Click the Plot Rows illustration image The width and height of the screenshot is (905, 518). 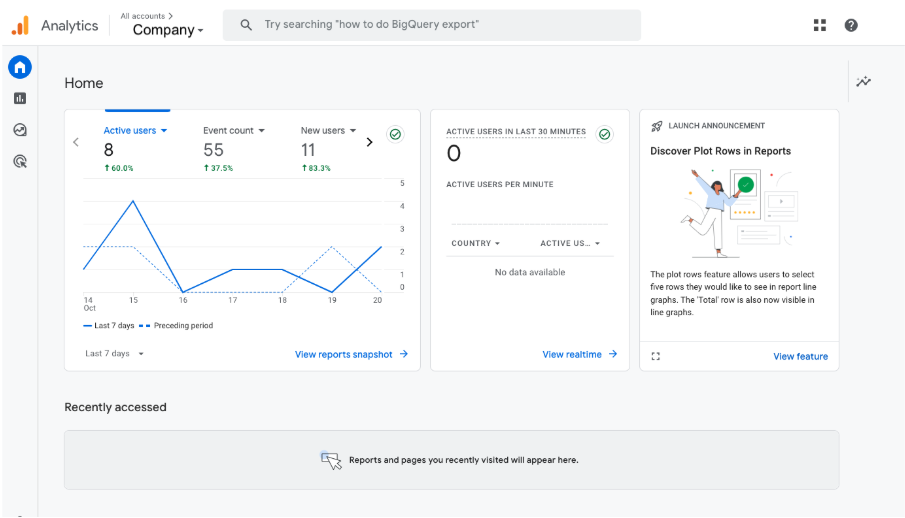(x=739, y=214)
